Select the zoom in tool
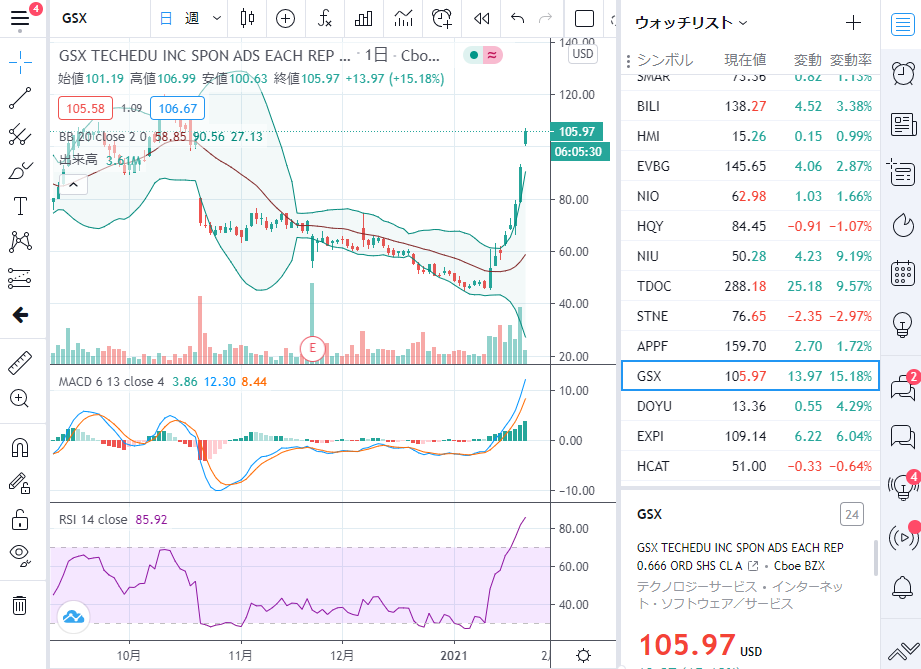 (20, 398)
